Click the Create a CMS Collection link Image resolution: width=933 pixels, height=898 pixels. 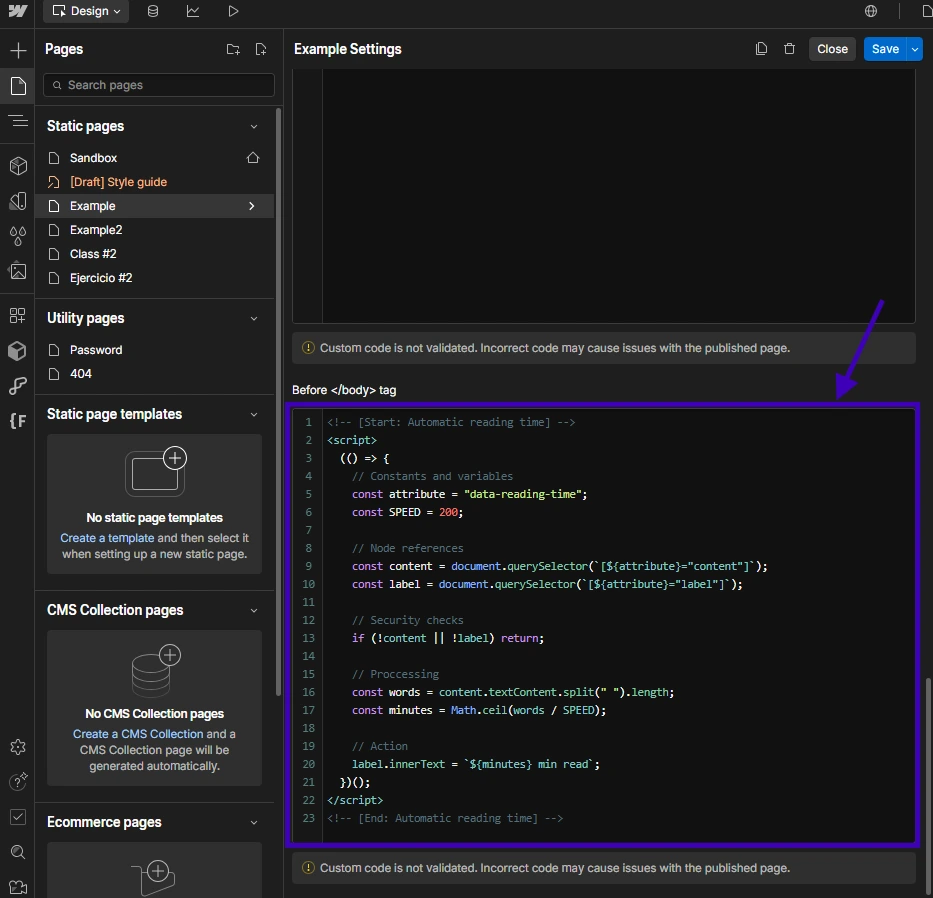138,734
